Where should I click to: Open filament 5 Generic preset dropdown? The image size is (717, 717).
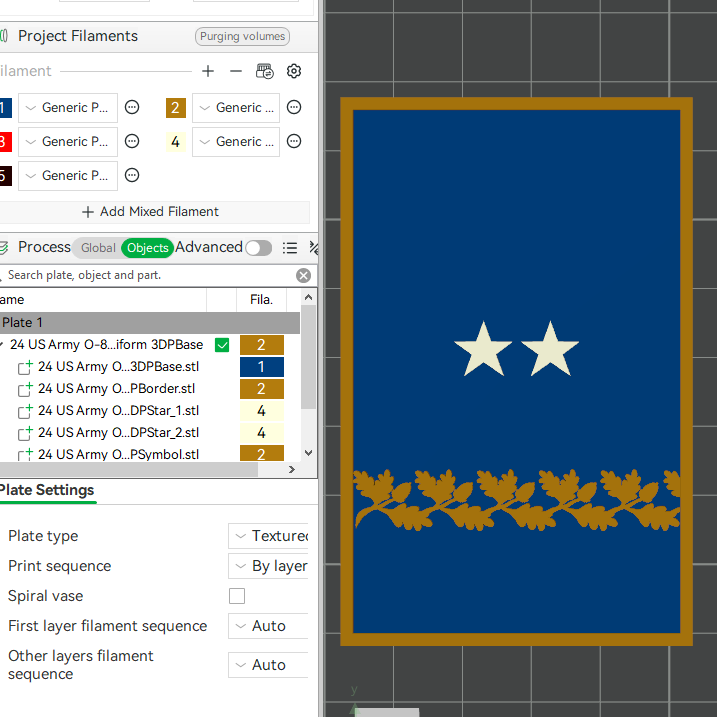click(x=68, y=176)
